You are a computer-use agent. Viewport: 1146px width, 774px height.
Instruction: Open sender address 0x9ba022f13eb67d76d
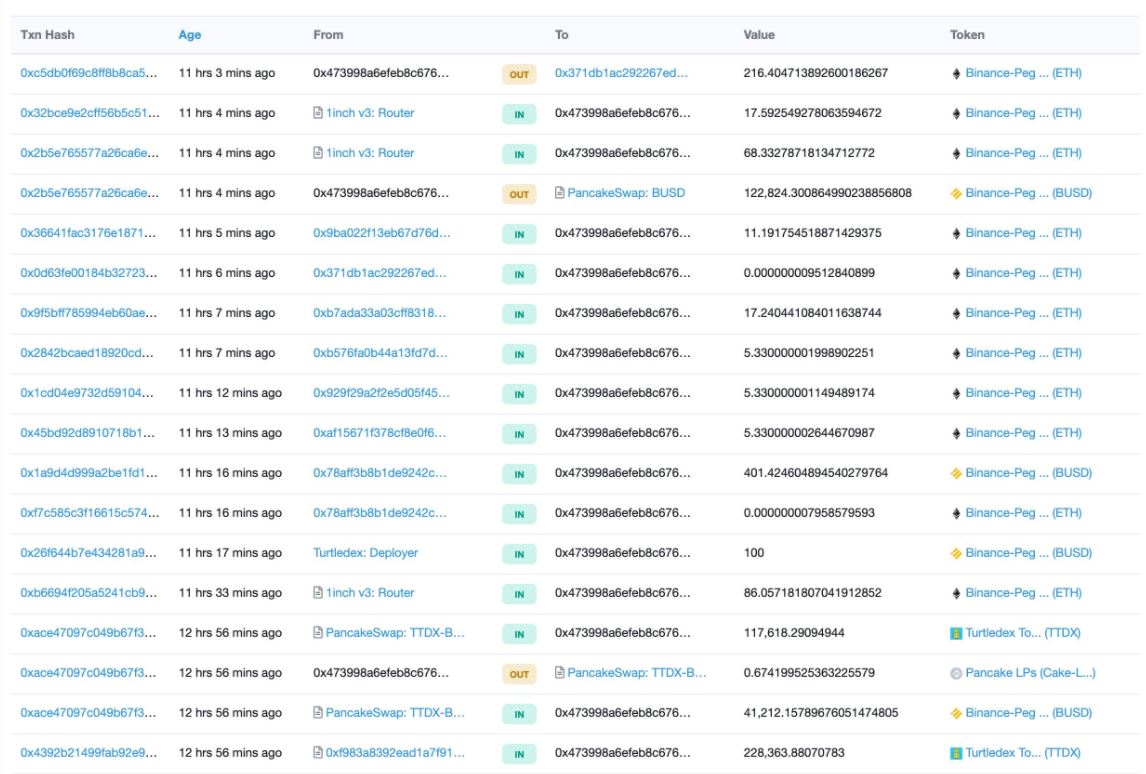382,232
